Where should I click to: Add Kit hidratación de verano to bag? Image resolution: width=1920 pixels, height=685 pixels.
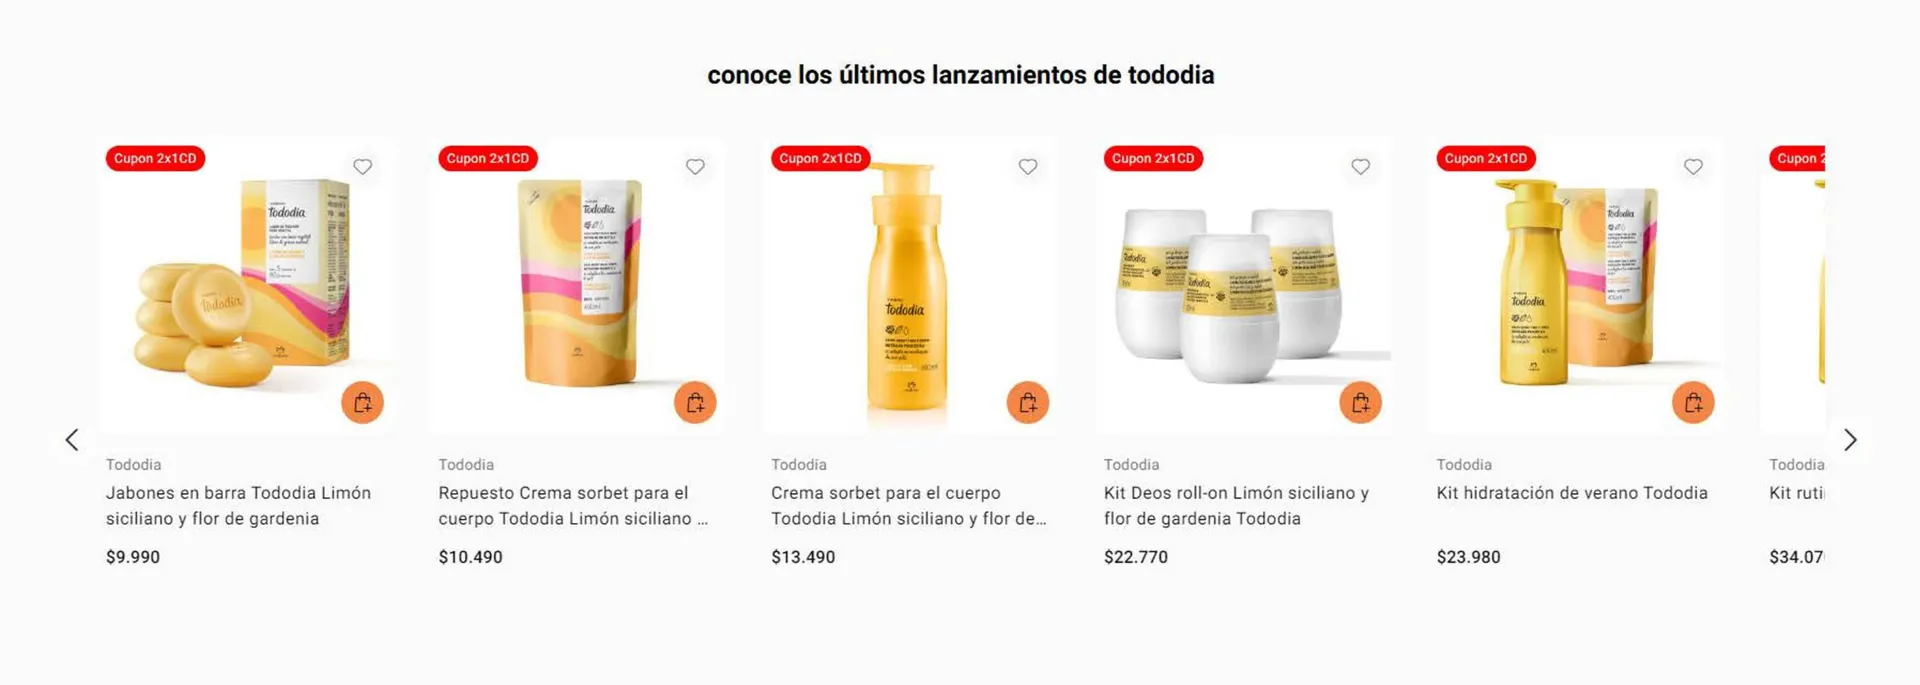click(x=1693, y=403)
